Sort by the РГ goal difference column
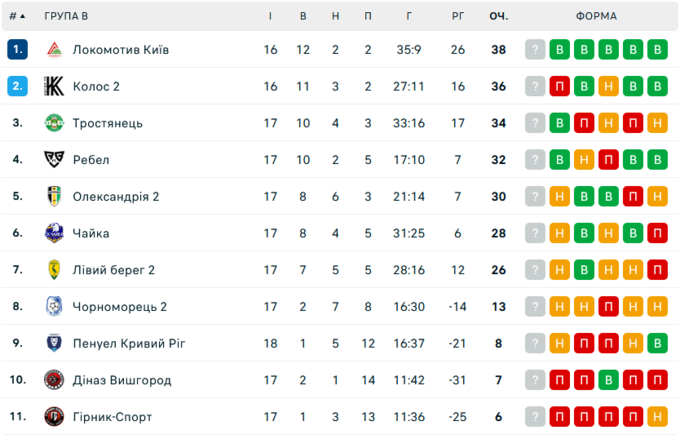 coord(458,16)
